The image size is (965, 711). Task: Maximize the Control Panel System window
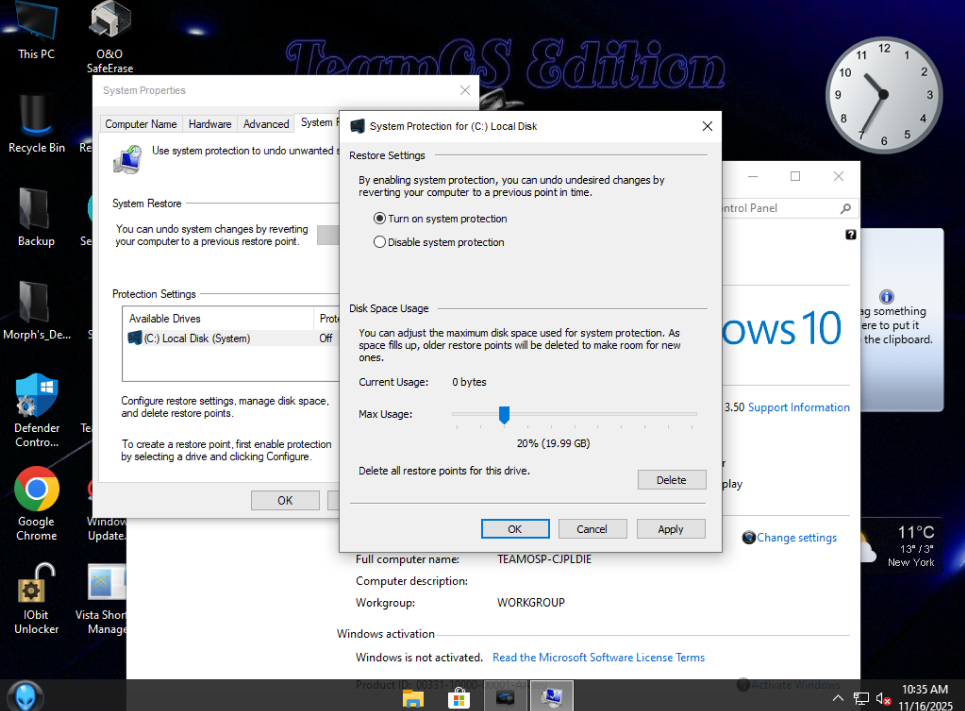795,177
